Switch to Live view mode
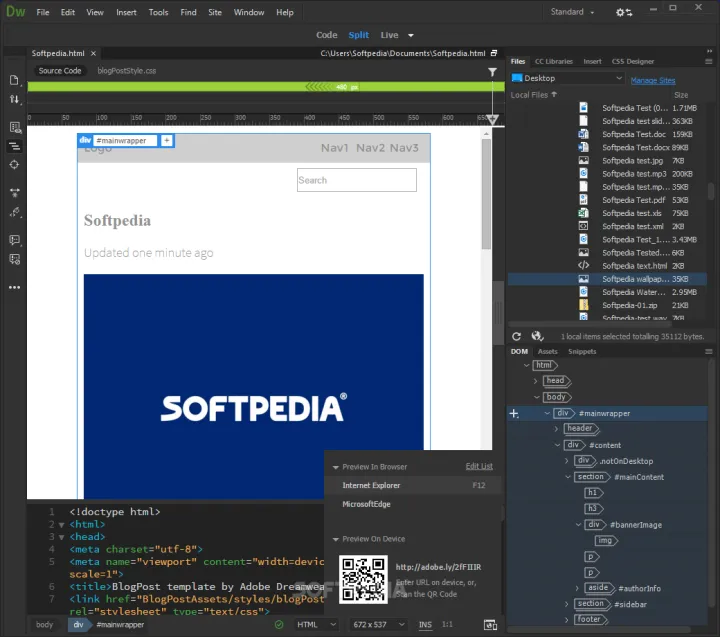Viewport: 720px width, 637px height. [390, 35]
